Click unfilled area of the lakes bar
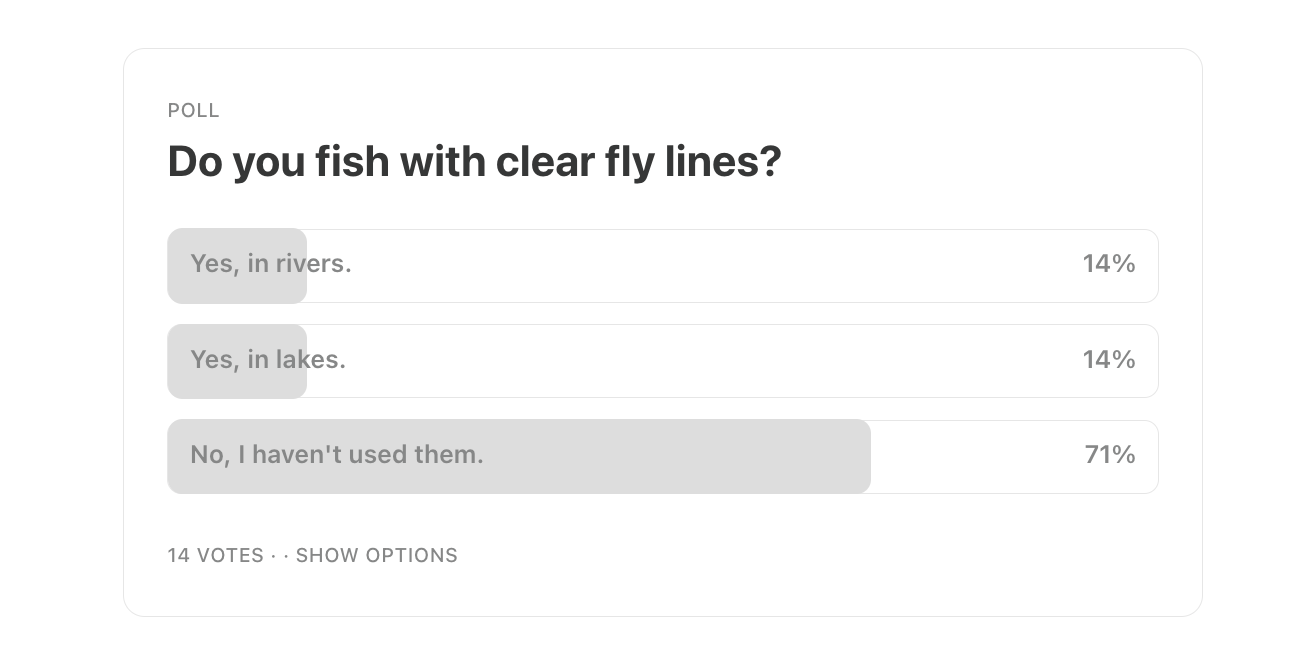 tap(700, 362)
